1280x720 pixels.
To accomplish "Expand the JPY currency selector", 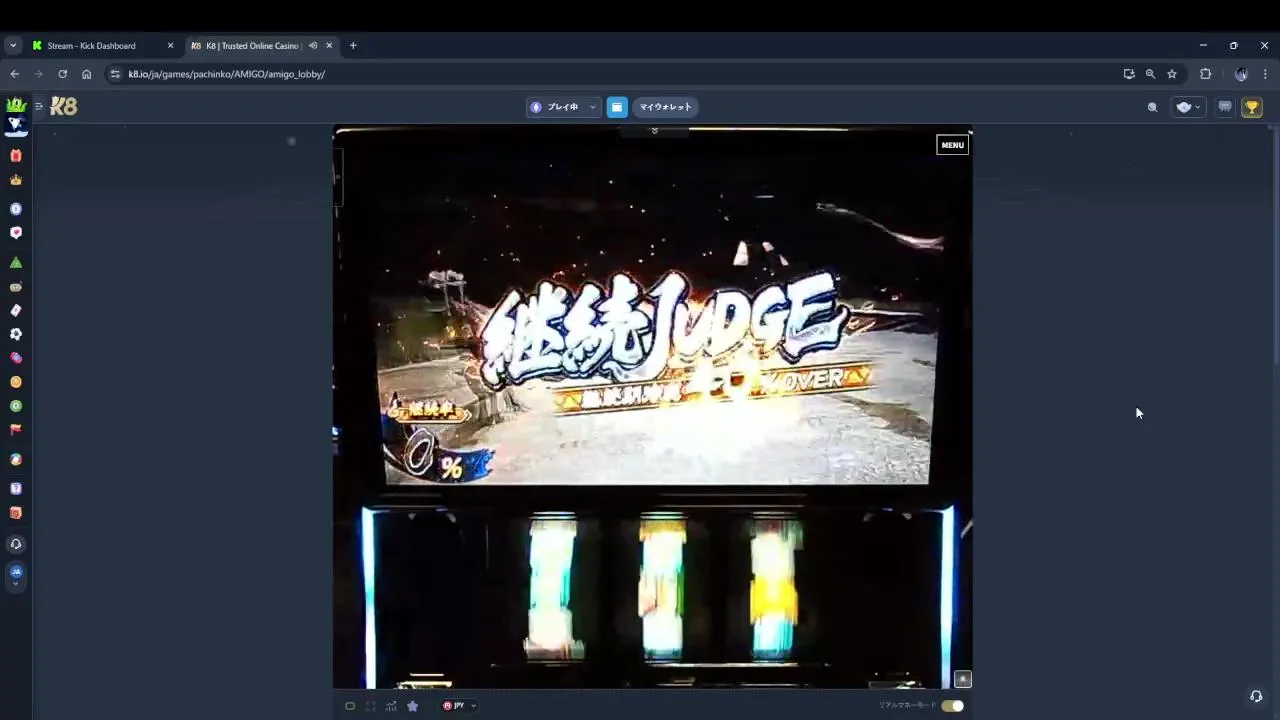I will [459, 706].
